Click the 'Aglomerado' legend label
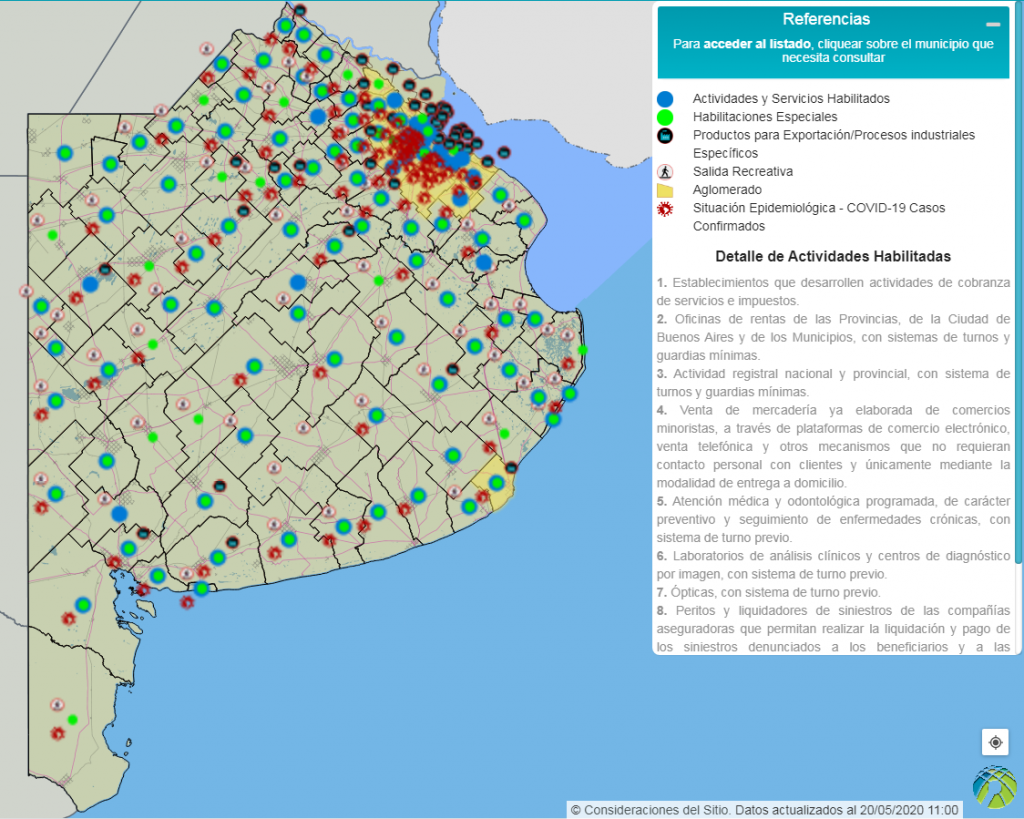 pos(727,190)
